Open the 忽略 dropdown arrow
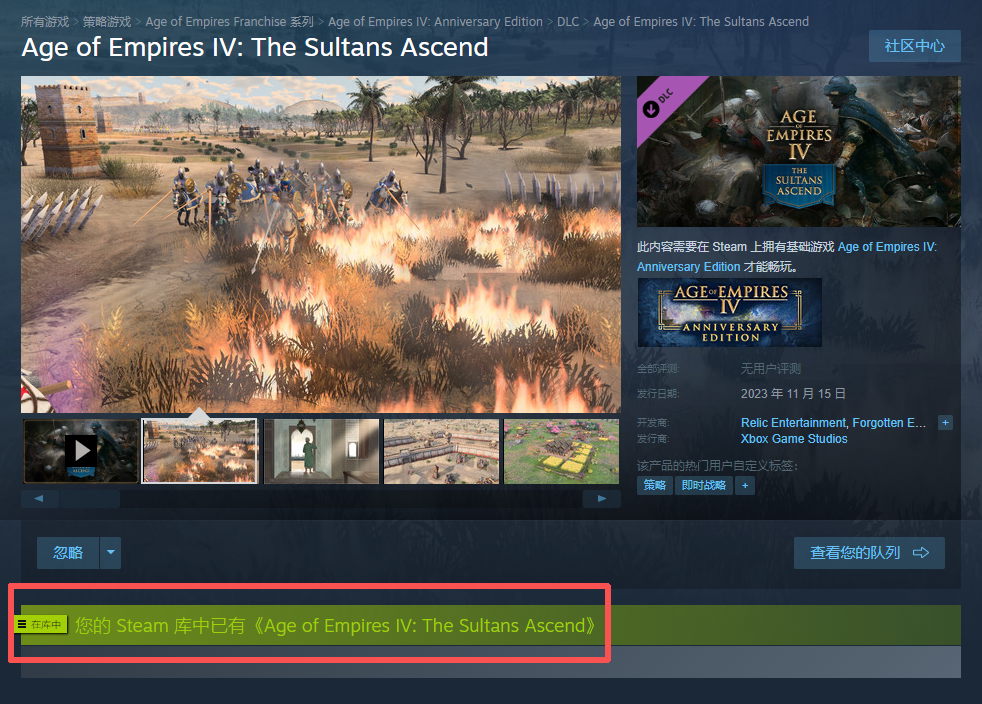This screenshot has width=982, height=704. 110,552
